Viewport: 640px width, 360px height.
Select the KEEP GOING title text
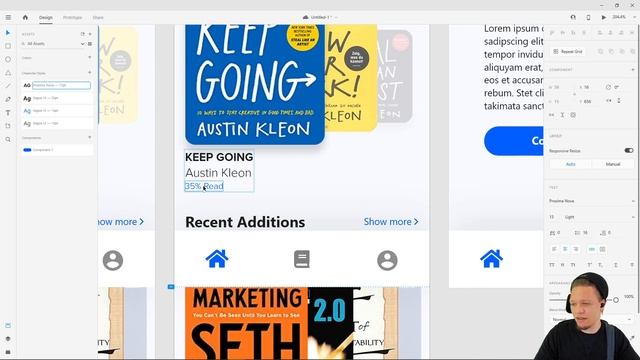pos(219,157)
